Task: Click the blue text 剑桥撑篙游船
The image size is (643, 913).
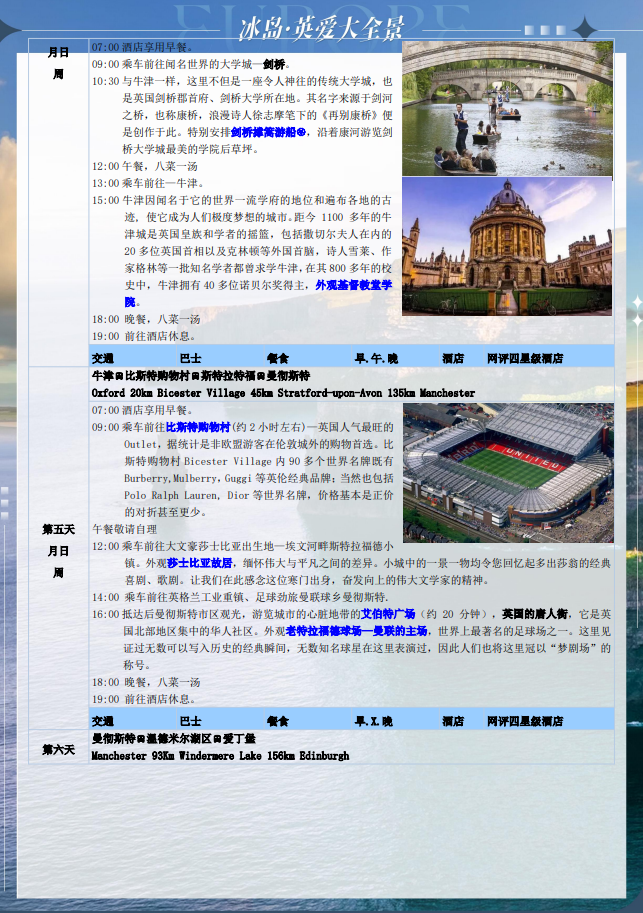Action: click(x=268, y=132)
